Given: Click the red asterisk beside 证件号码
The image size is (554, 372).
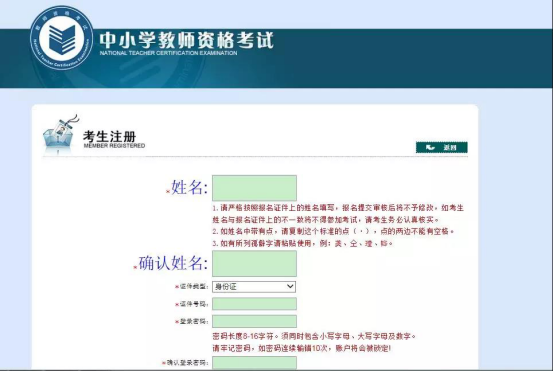Looking at the screenshot, I should coord(177,304).
